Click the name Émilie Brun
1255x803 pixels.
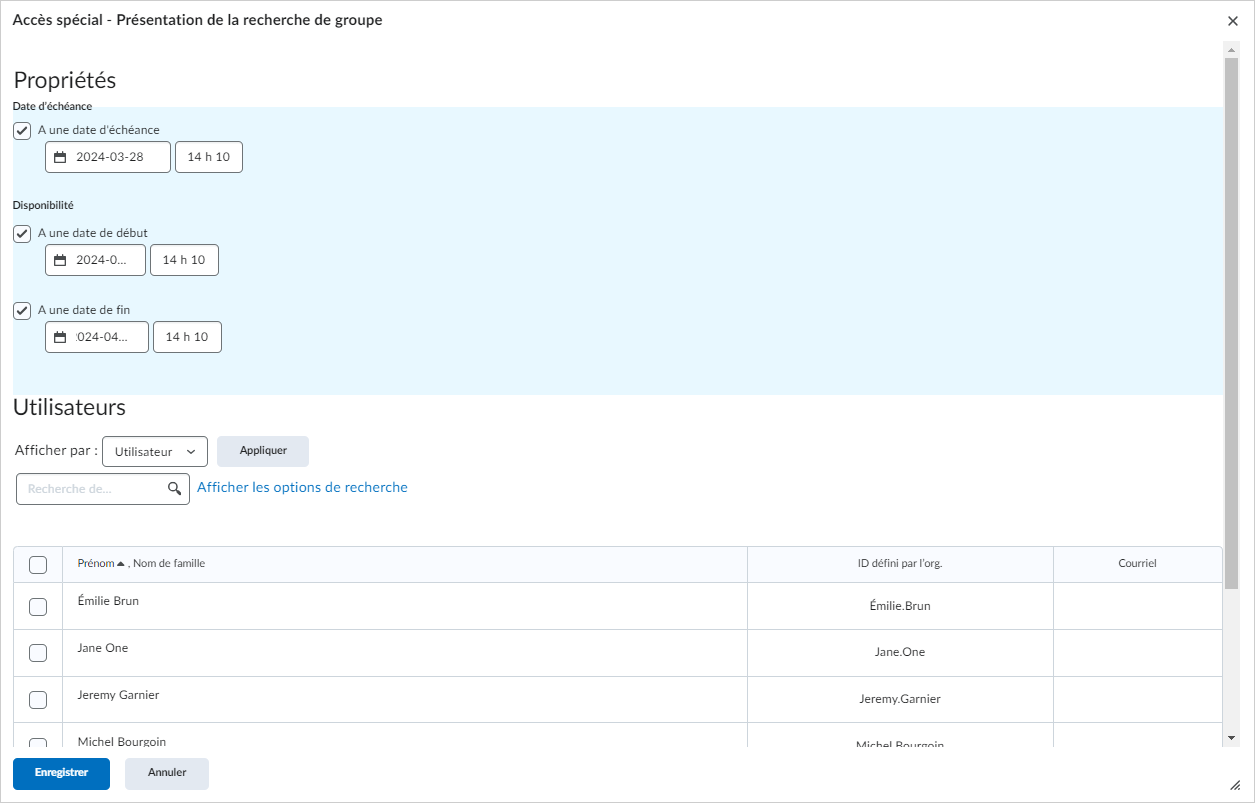[108, 601]
